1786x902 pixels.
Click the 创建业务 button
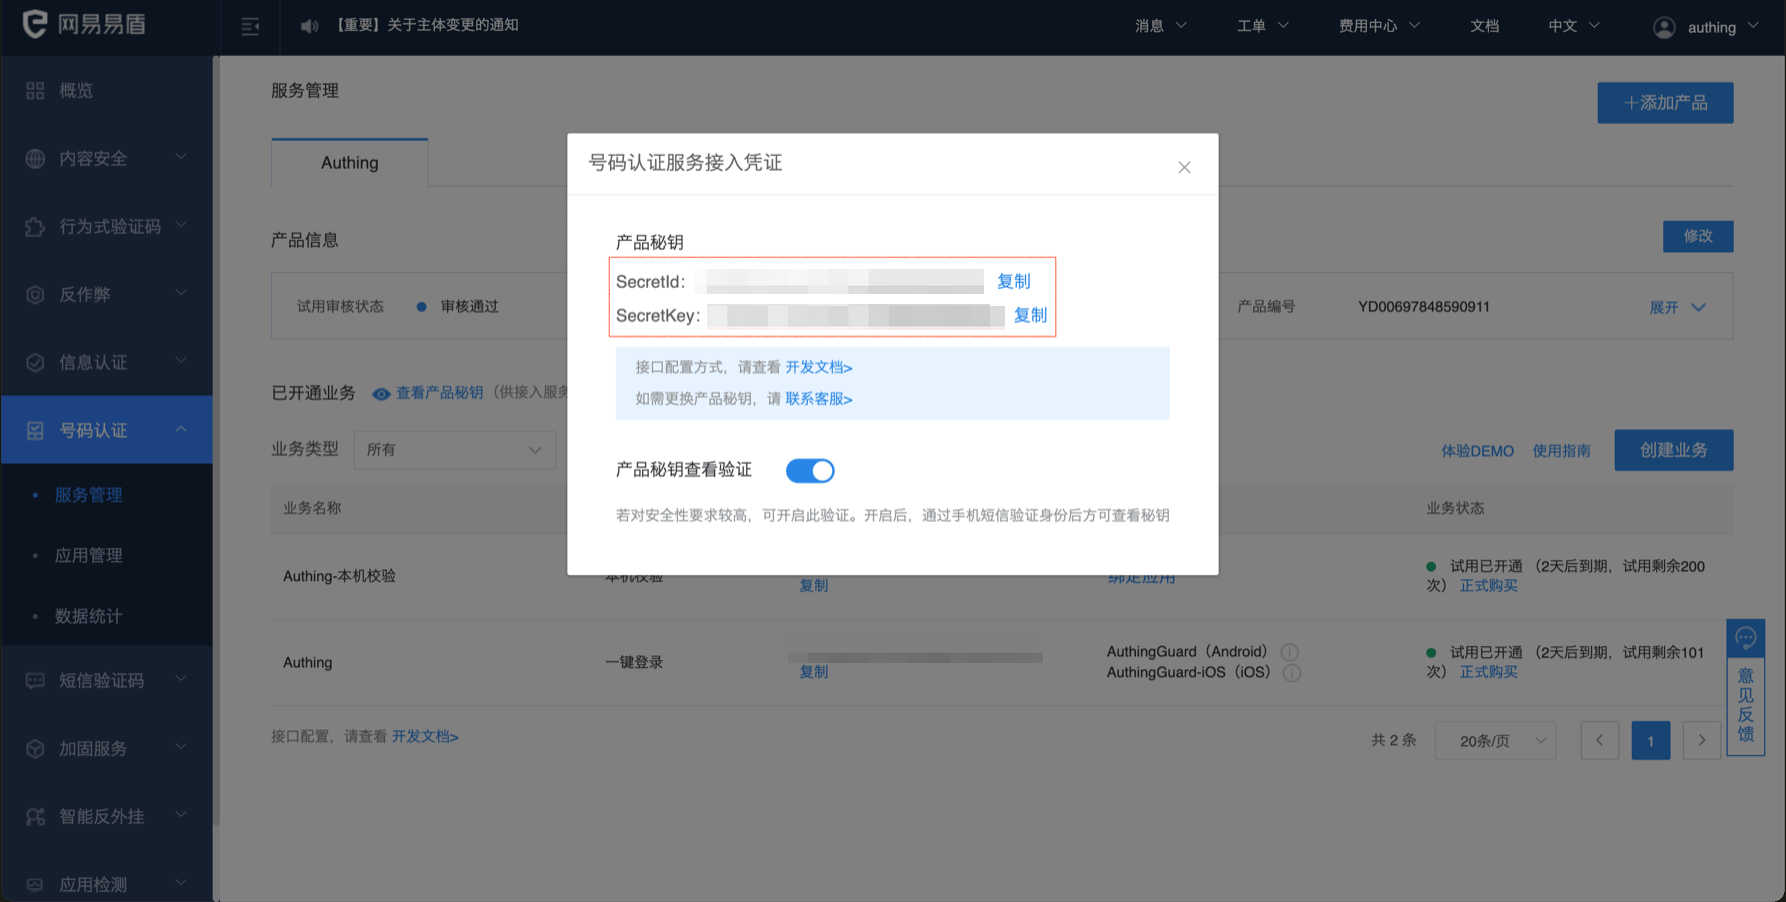click(1673, 450)
